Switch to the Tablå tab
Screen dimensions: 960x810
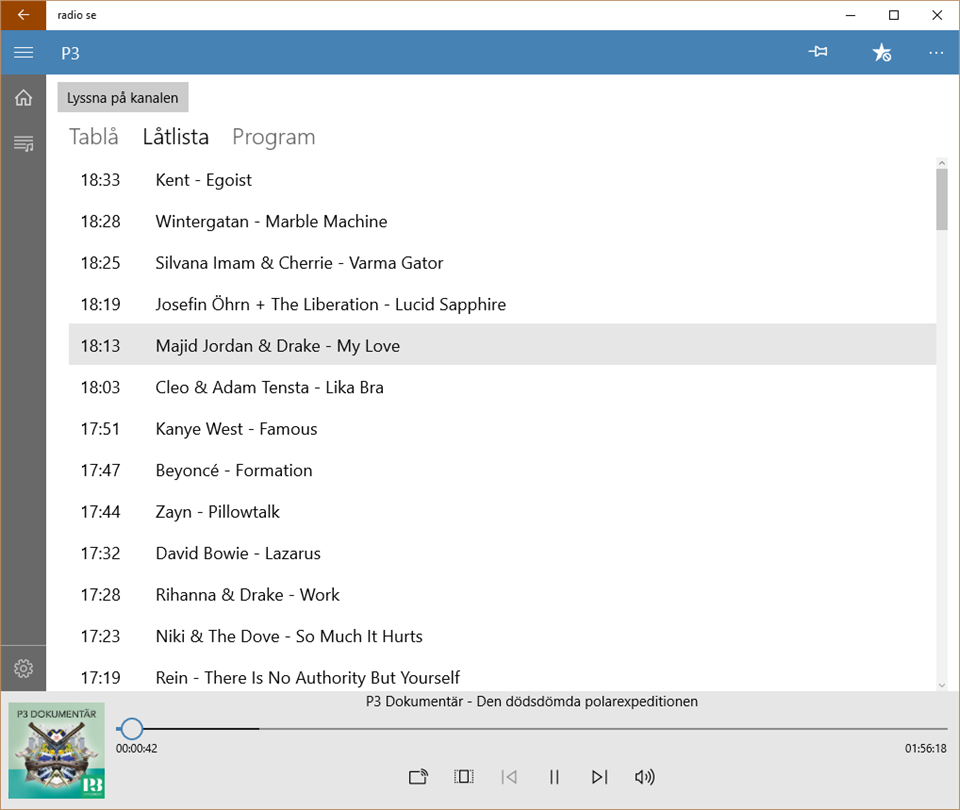pyautogui.click(x=94, y=137)
